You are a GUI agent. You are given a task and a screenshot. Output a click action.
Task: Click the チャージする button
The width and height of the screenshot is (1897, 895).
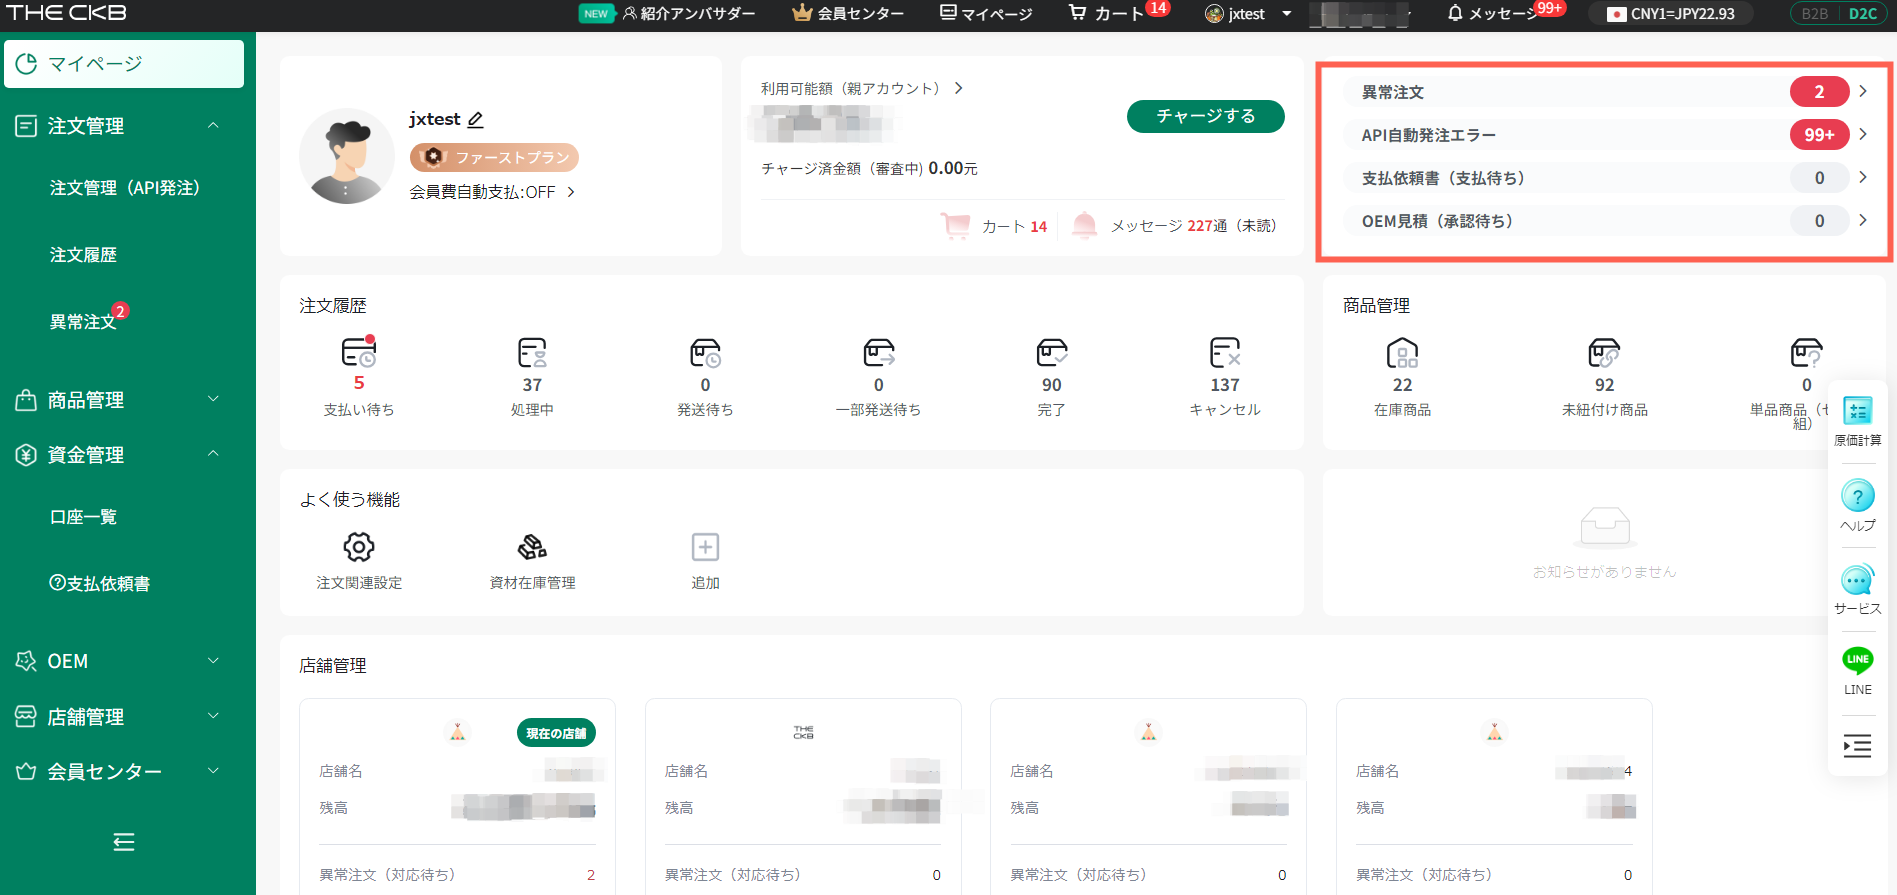pos(1205,116)
